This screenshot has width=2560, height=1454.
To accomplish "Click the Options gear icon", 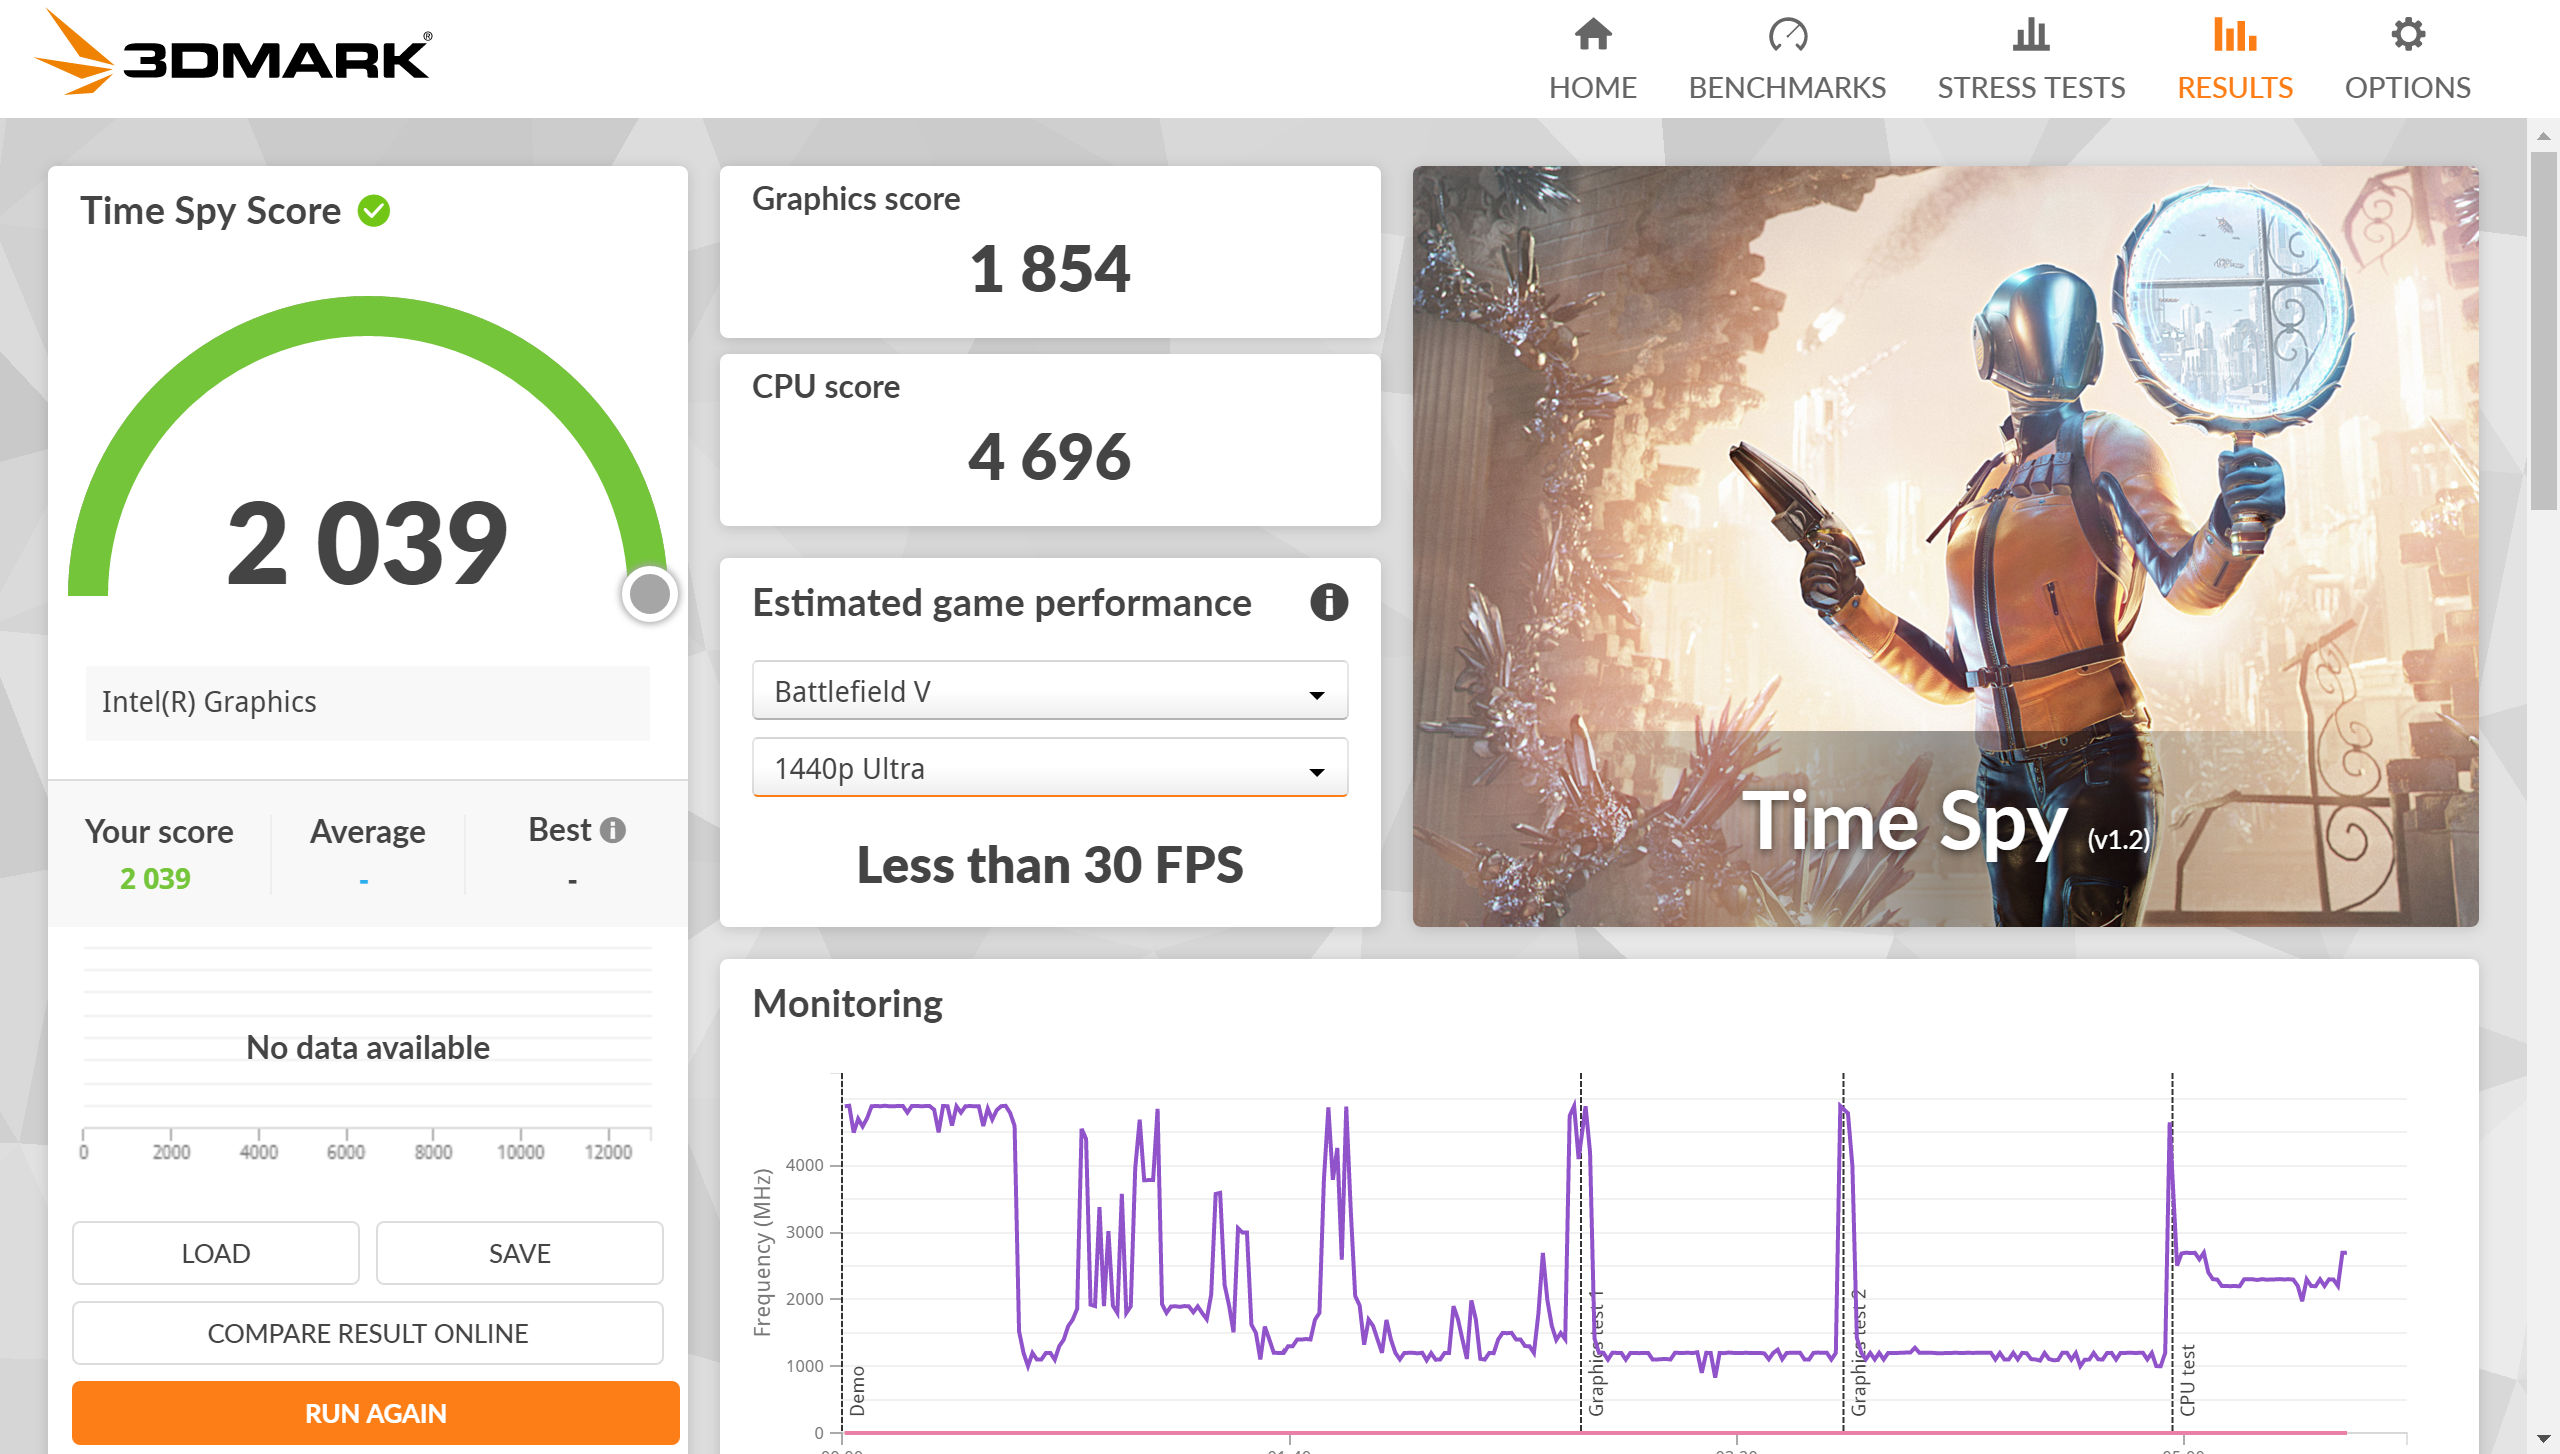I will pyautogui.click(x=2408, y=35).
